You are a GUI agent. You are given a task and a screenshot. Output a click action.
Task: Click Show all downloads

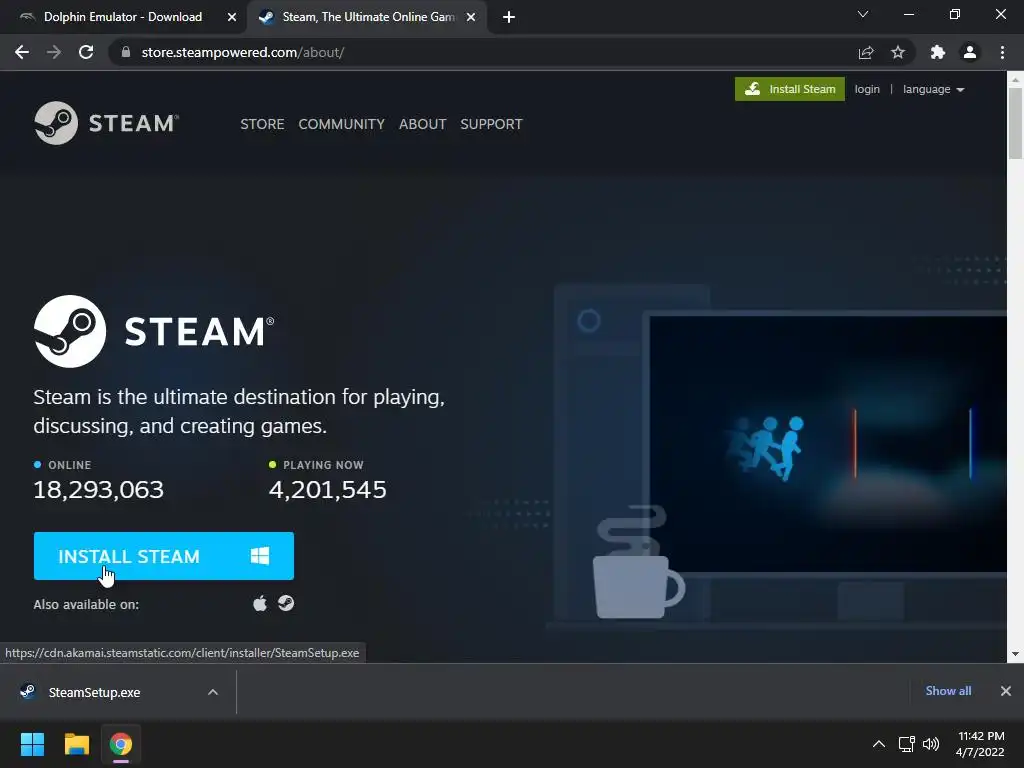pyautogui.click(x=948, y=691)
